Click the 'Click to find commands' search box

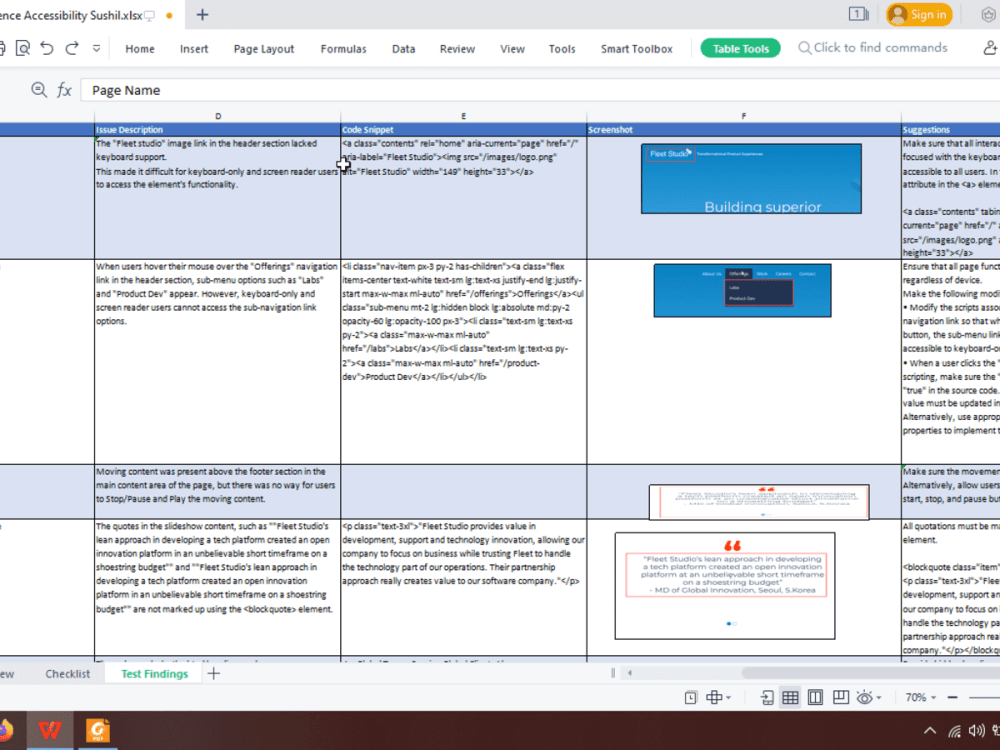872,48
